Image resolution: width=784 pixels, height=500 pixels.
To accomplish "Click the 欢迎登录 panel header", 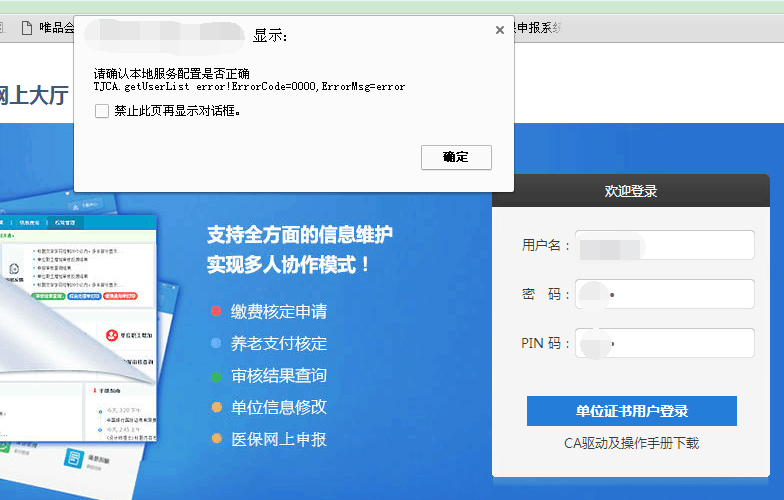I will 631,191.
